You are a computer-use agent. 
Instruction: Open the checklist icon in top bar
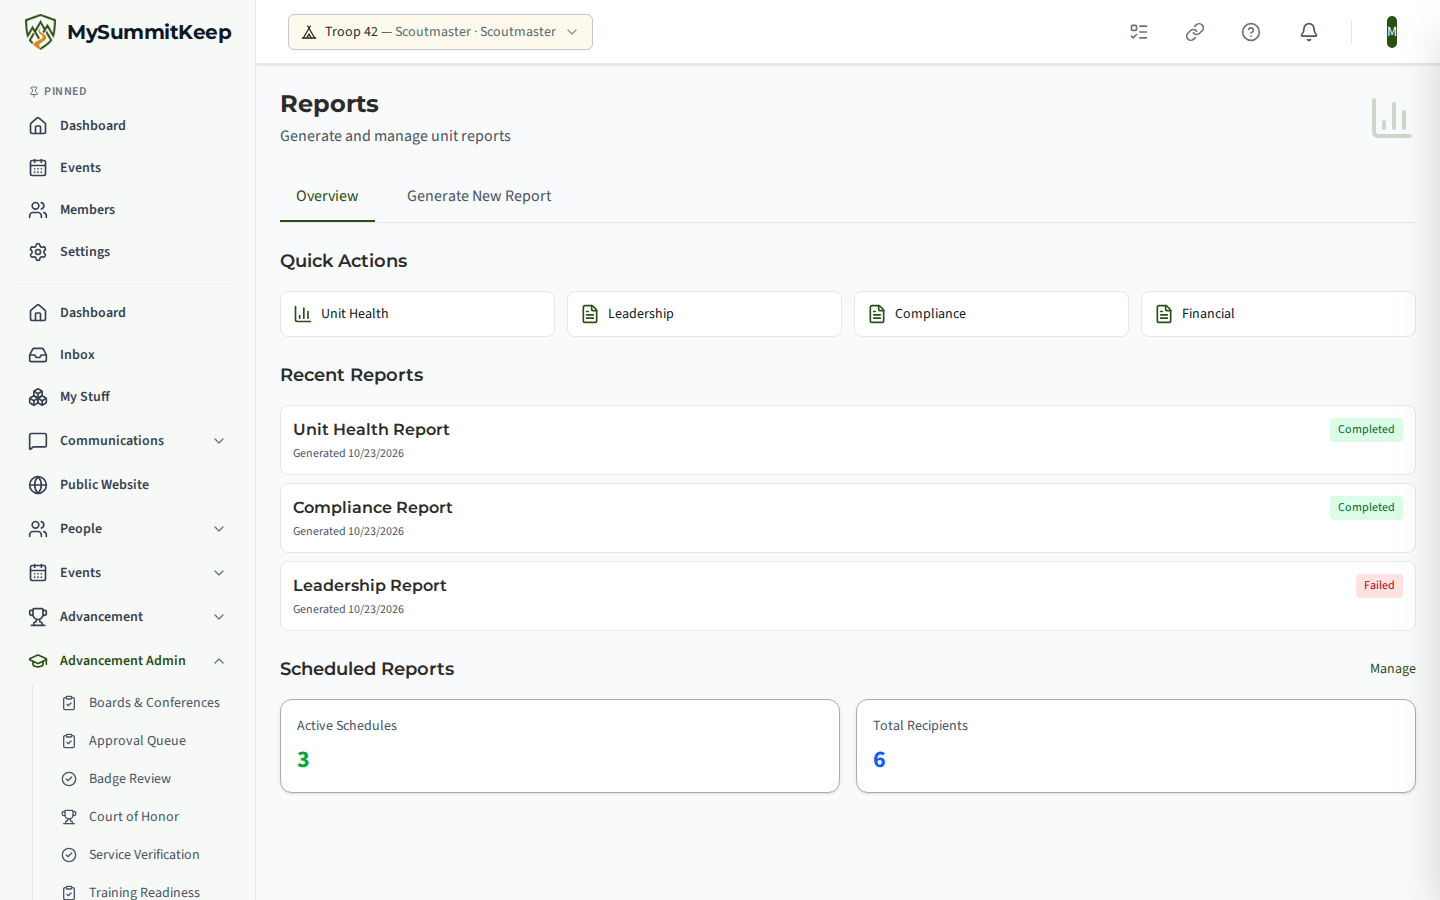(x=1139, y=32)
